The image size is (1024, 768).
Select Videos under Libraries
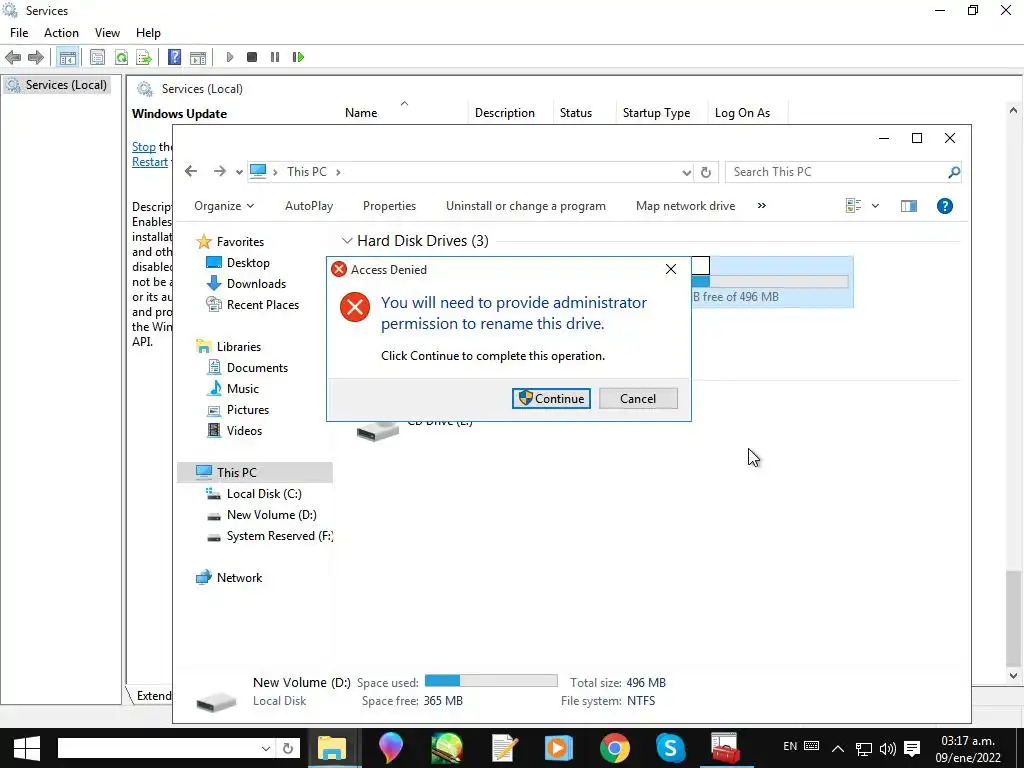coord(234,430)
